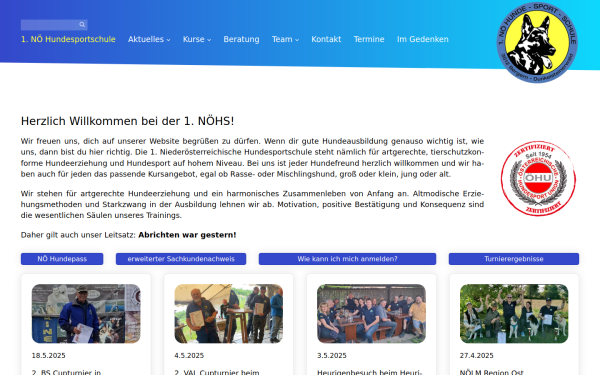Open the Im Gedenken page
Screen dimensions: 600x375
coord(422,39)
